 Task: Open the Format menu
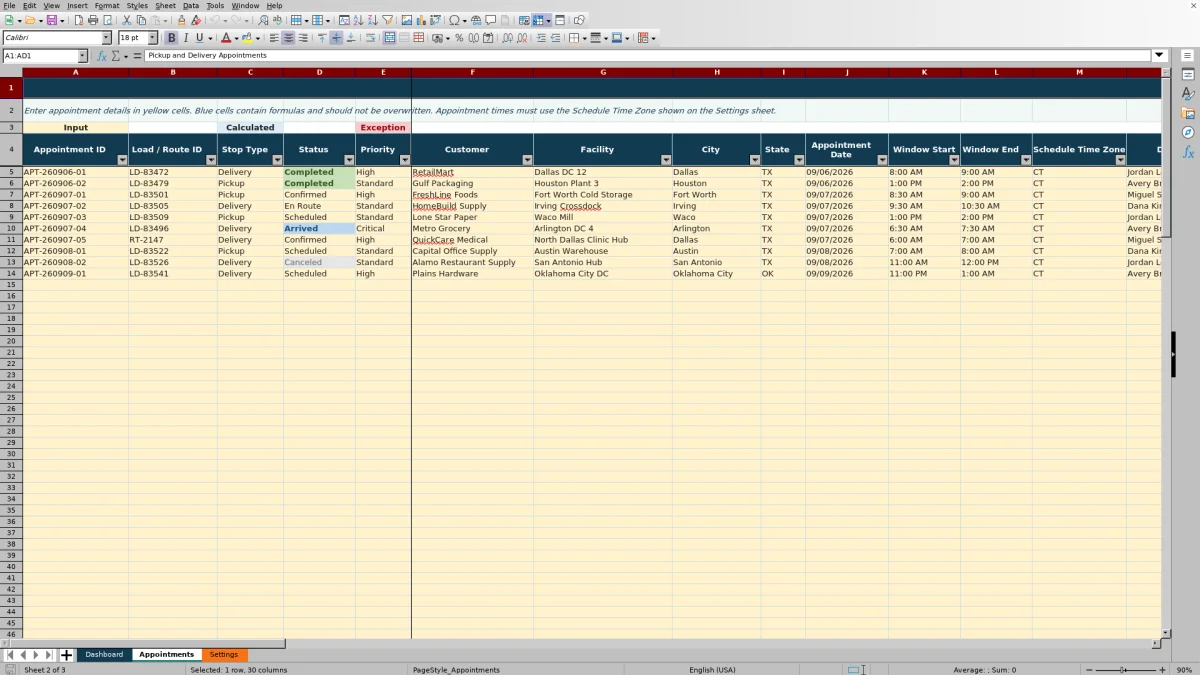pyautogui.click(x=107, y=5)
